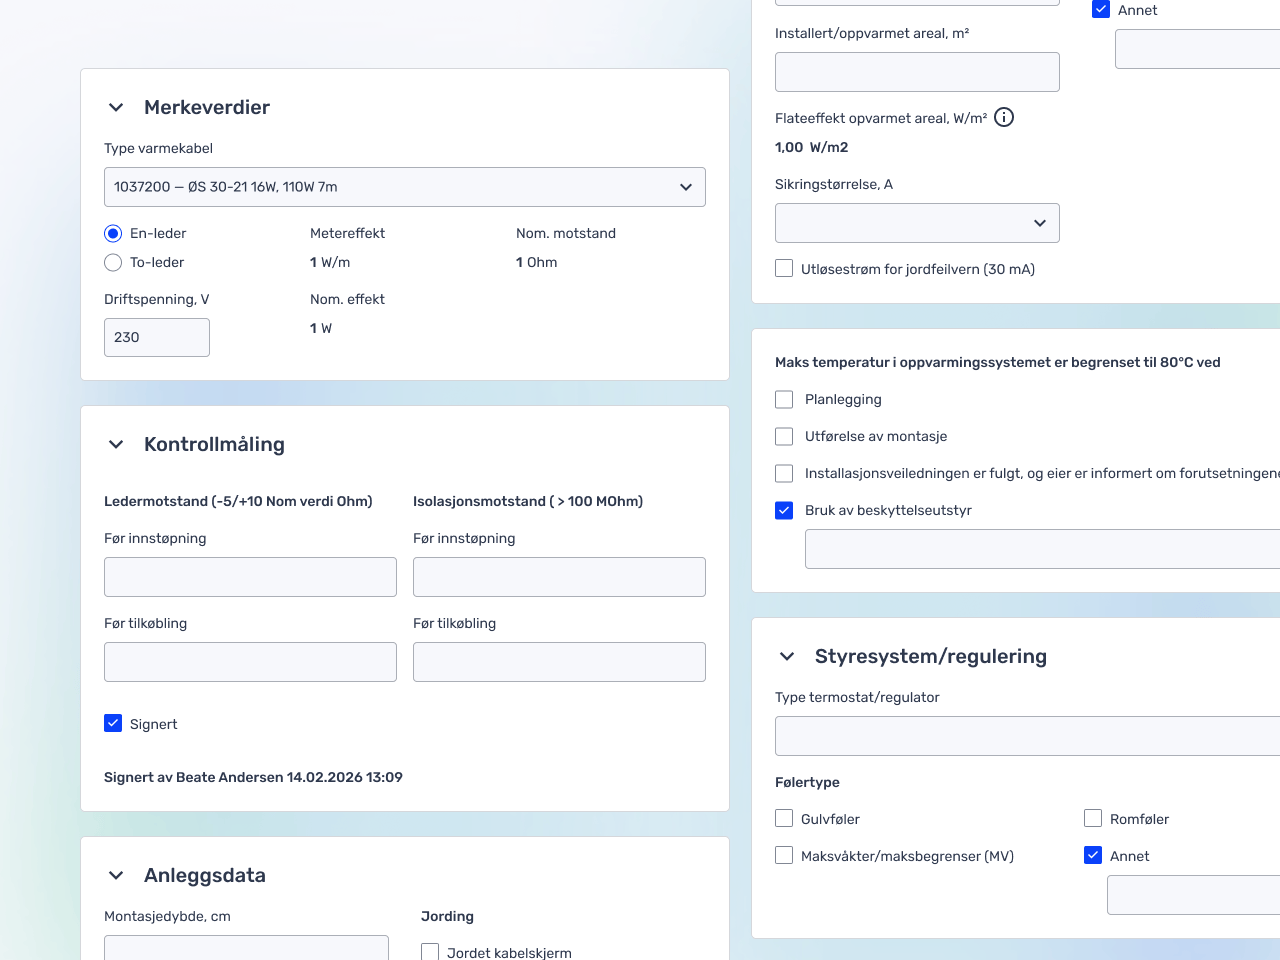Collapse the Styresystem/regulering section

[x=787, y=657]
